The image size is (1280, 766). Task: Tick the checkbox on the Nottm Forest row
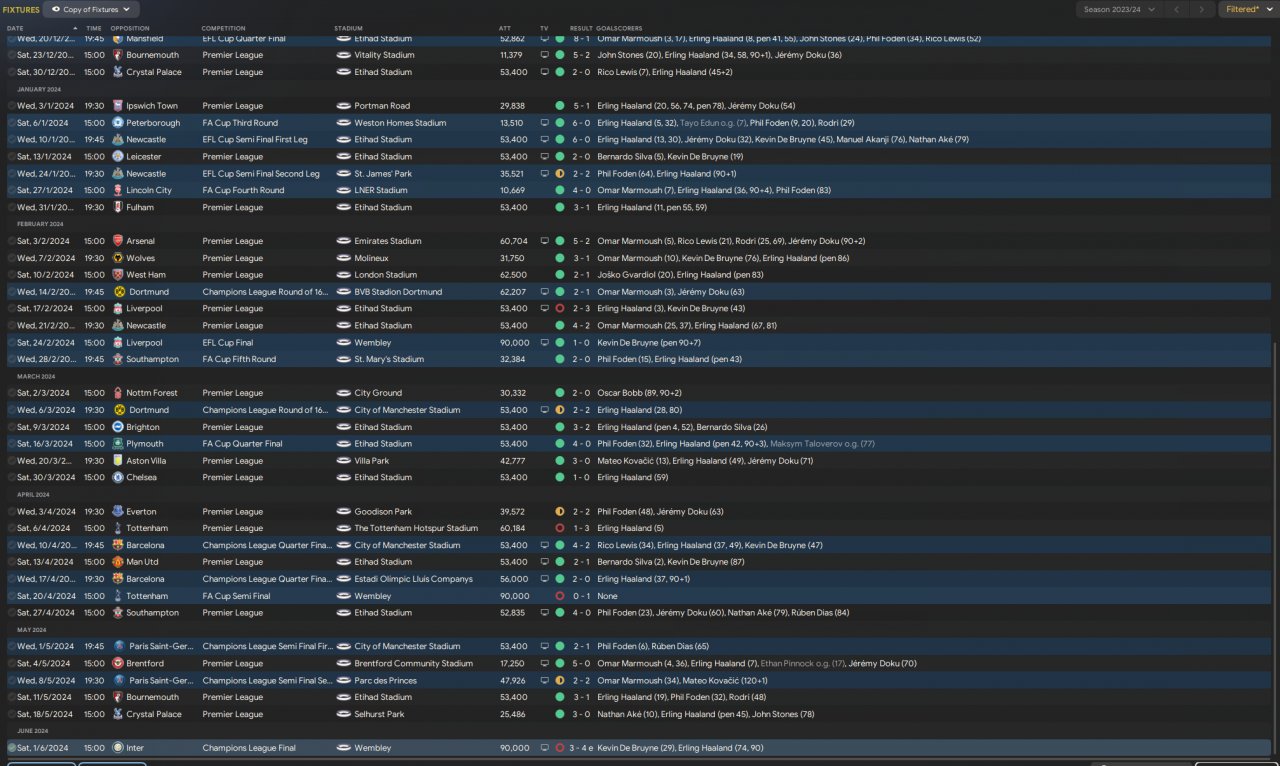12,393
